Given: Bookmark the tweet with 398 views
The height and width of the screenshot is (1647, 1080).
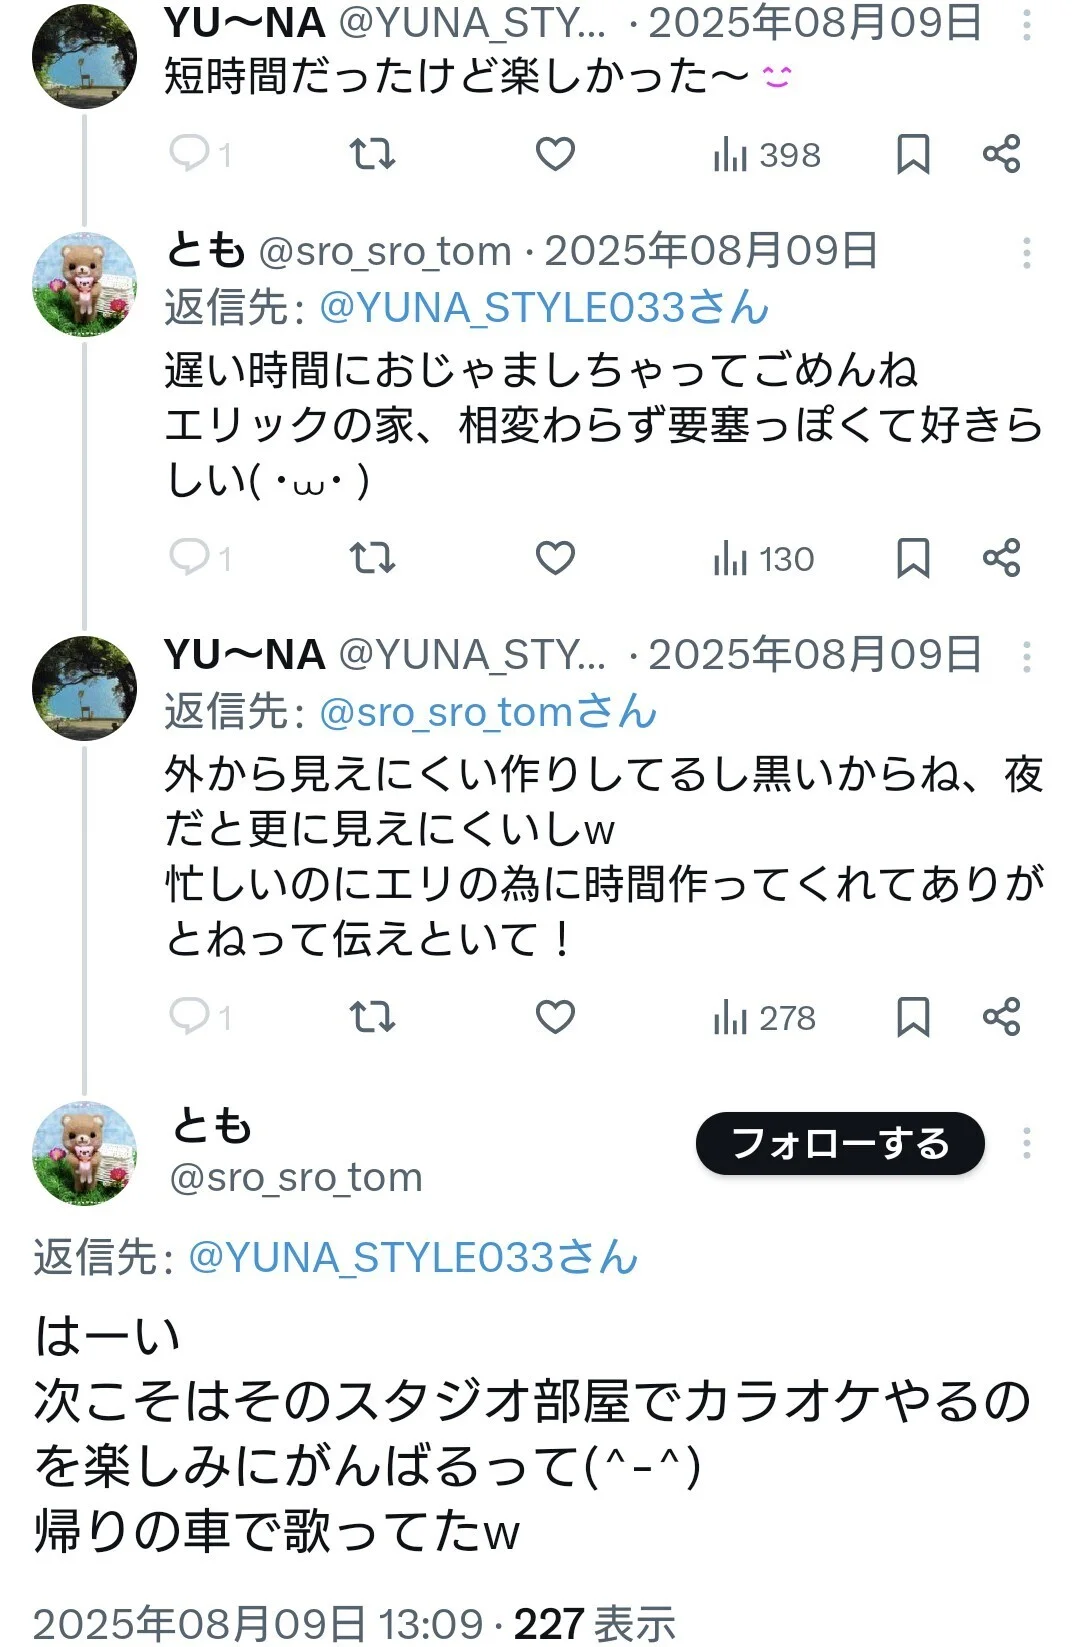Looking at the screenshot, I should (913, 155).
